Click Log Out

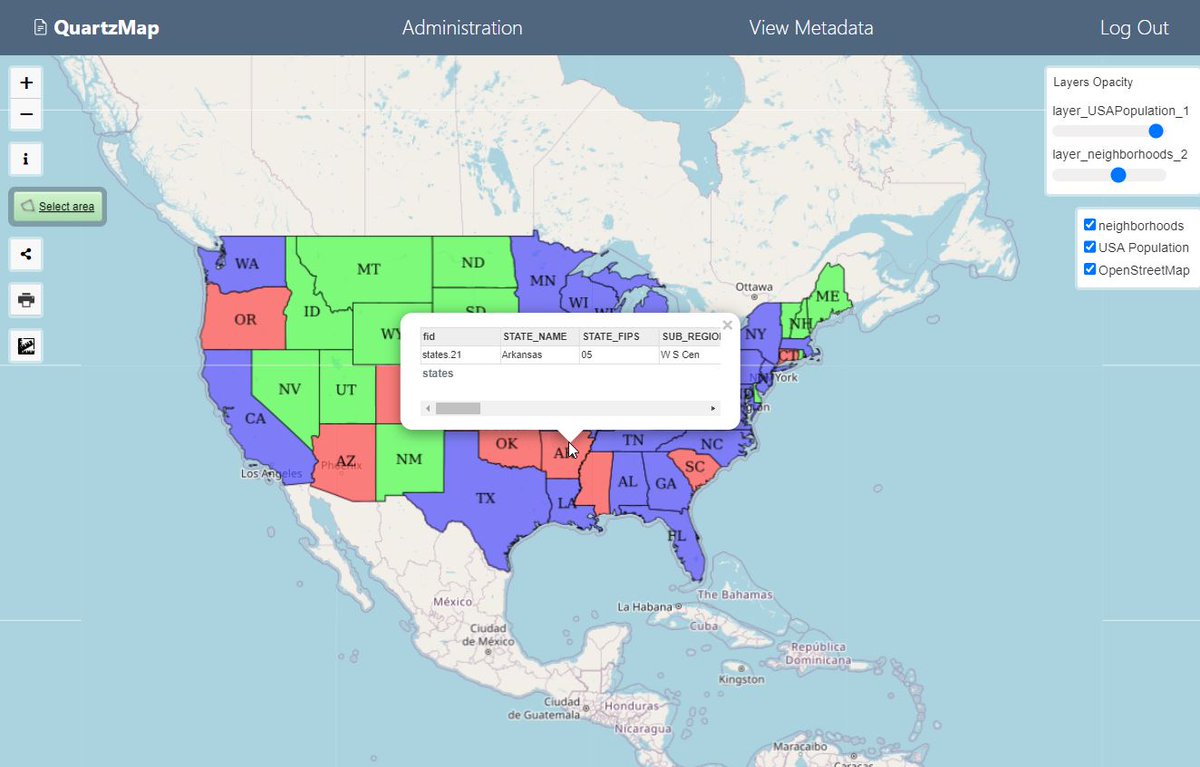point(1134,27)
